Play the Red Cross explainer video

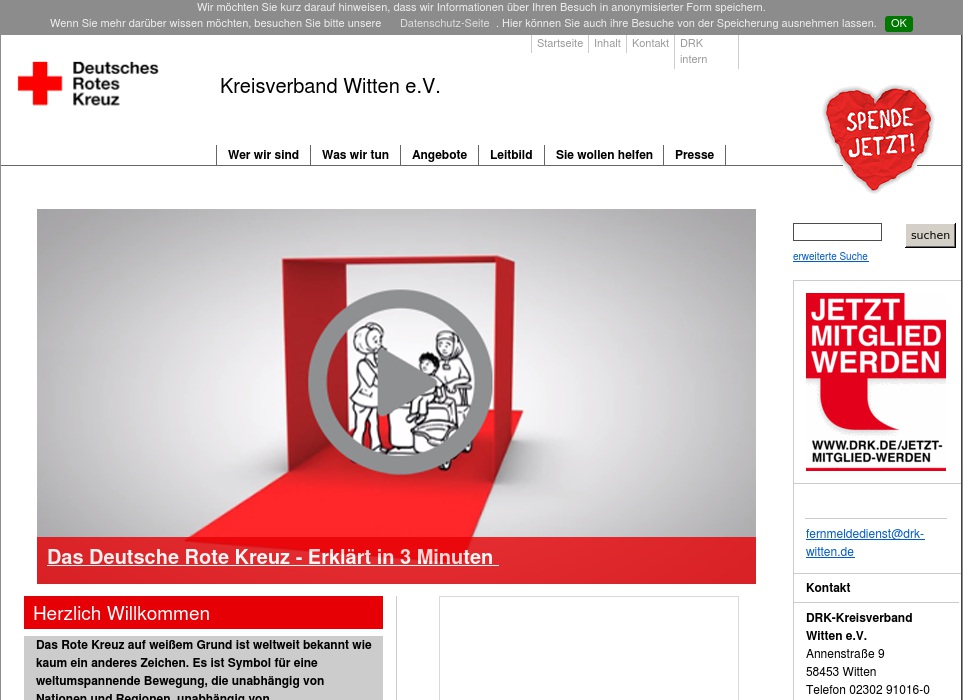click(400, 381)
